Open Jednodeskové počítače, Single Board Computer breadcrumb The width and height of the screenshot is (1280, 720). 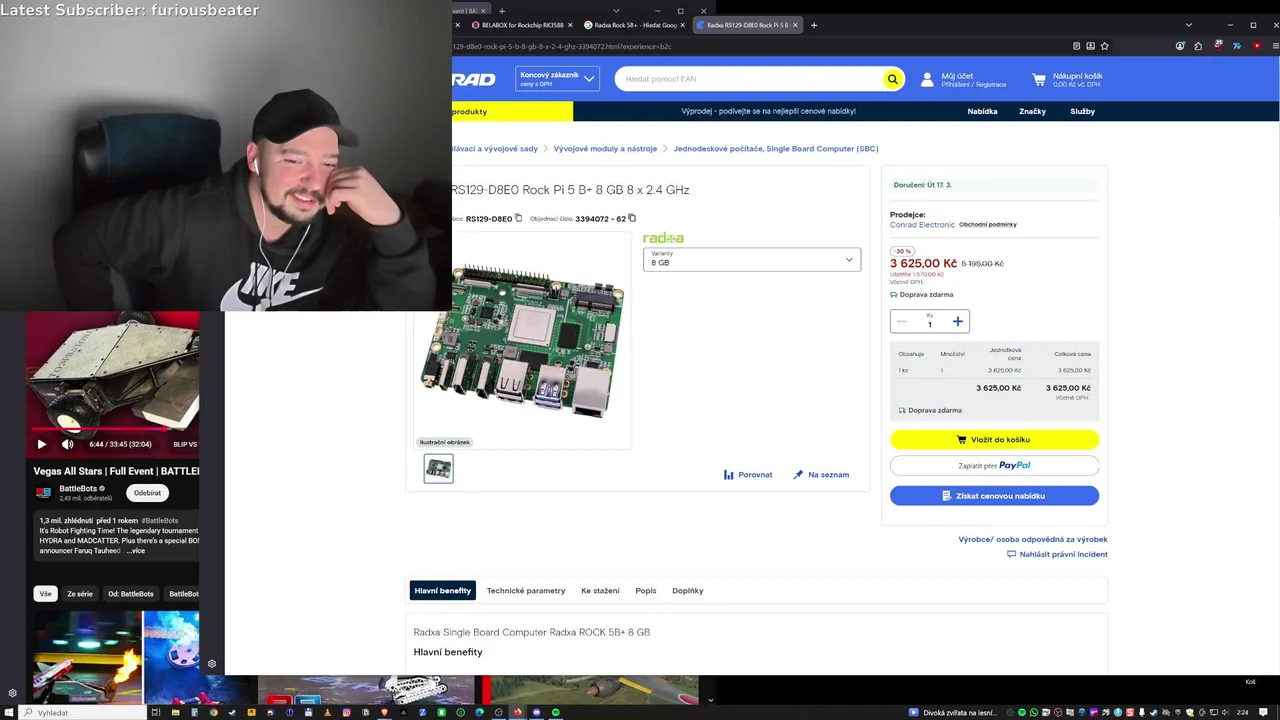tap(776, 149)
